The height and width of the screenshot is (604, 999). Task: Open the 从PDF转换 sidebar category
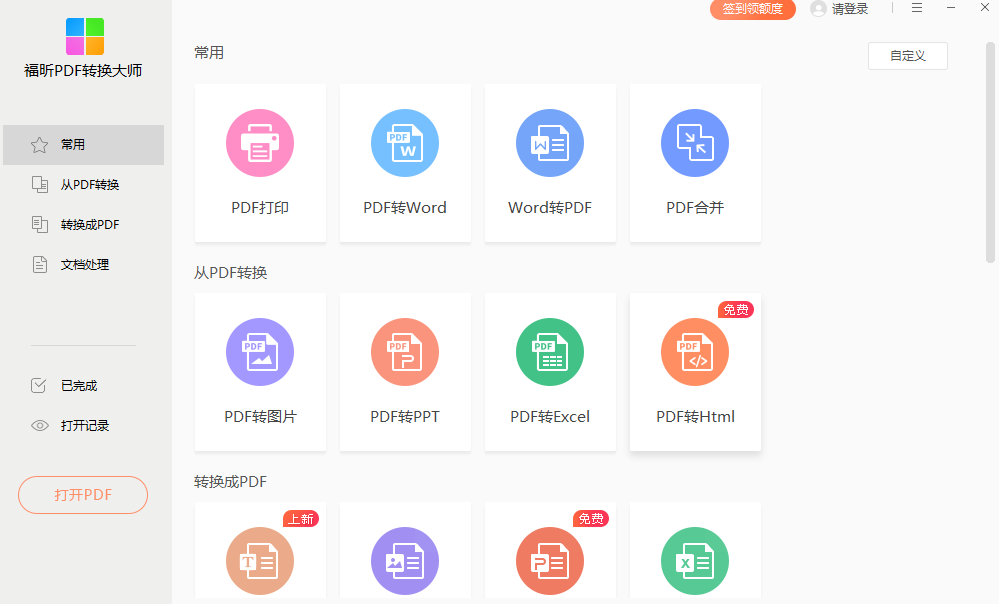click(83, 184)
